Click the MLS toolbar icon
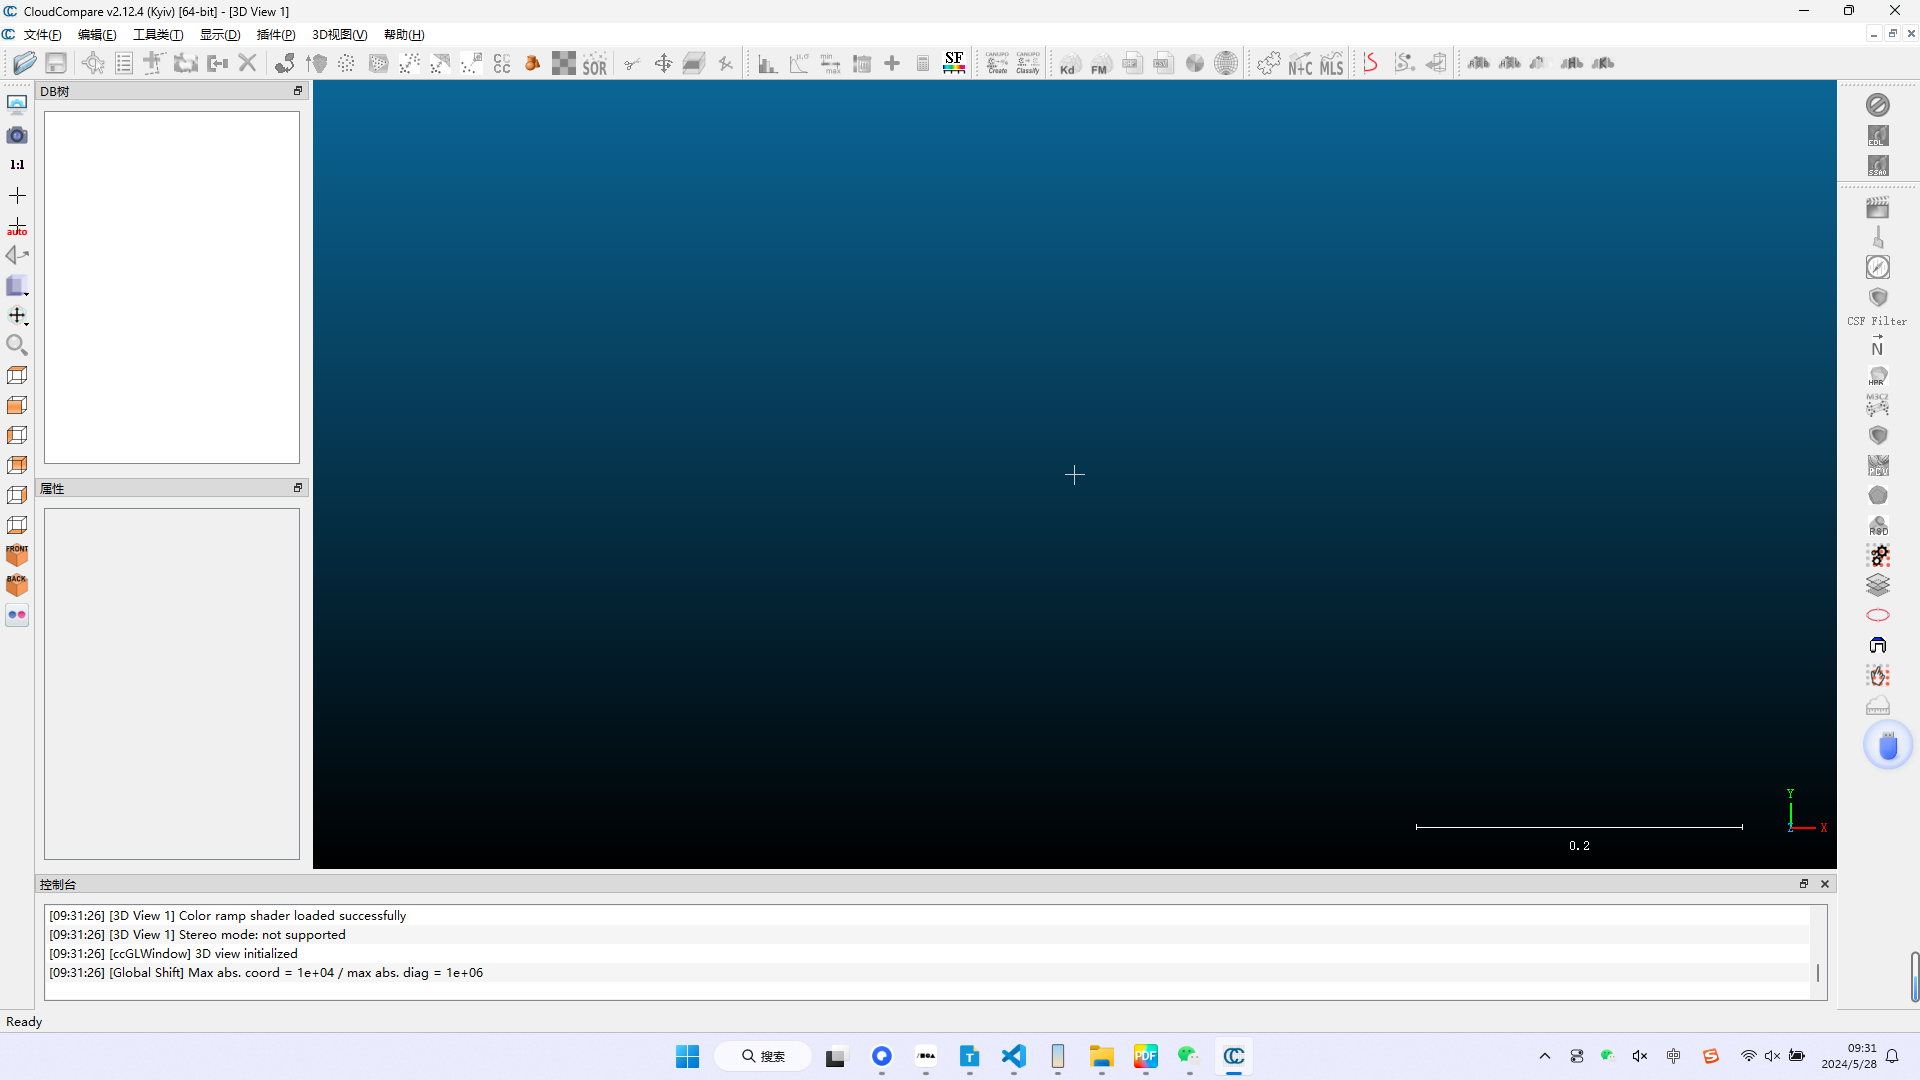Image resolution: width=1920 pixels, height=1080 pixels. pos(1331,64)
